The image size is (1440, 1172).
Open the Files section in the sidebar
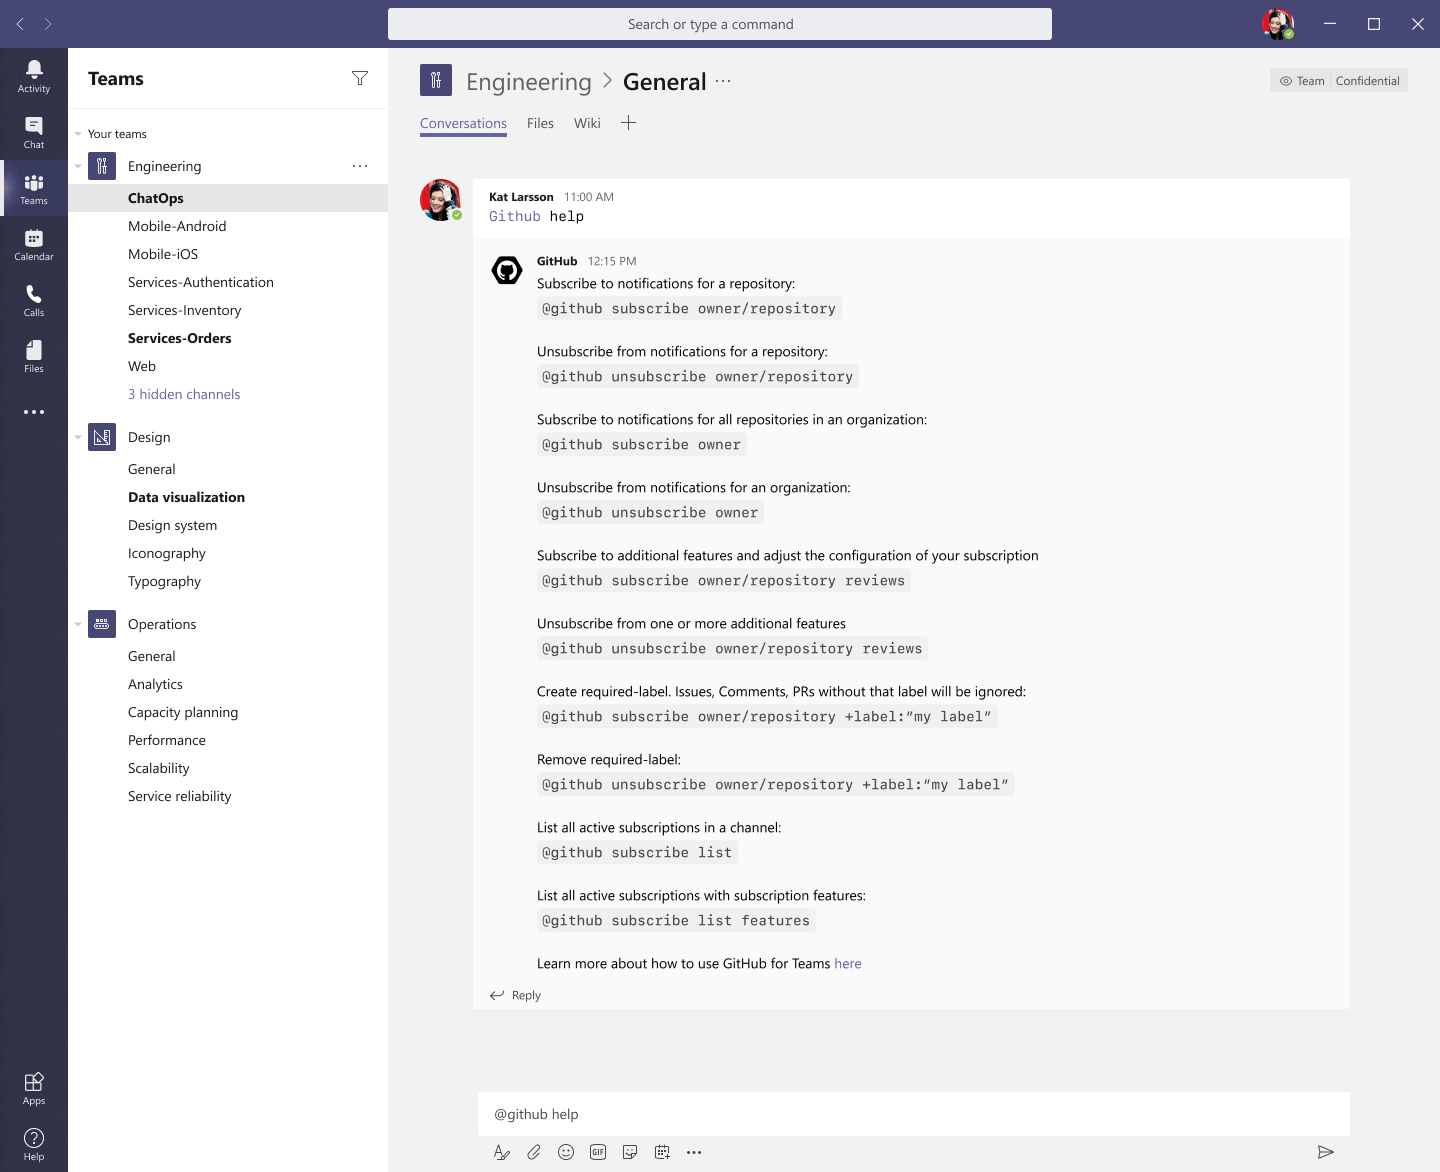click(34, 355)
